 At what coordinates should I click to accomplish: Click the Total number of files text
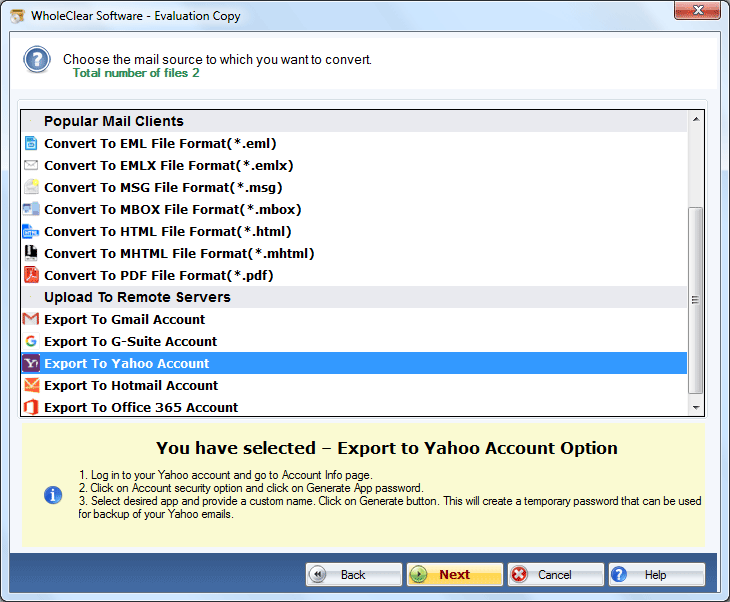(x=136, y=73)
